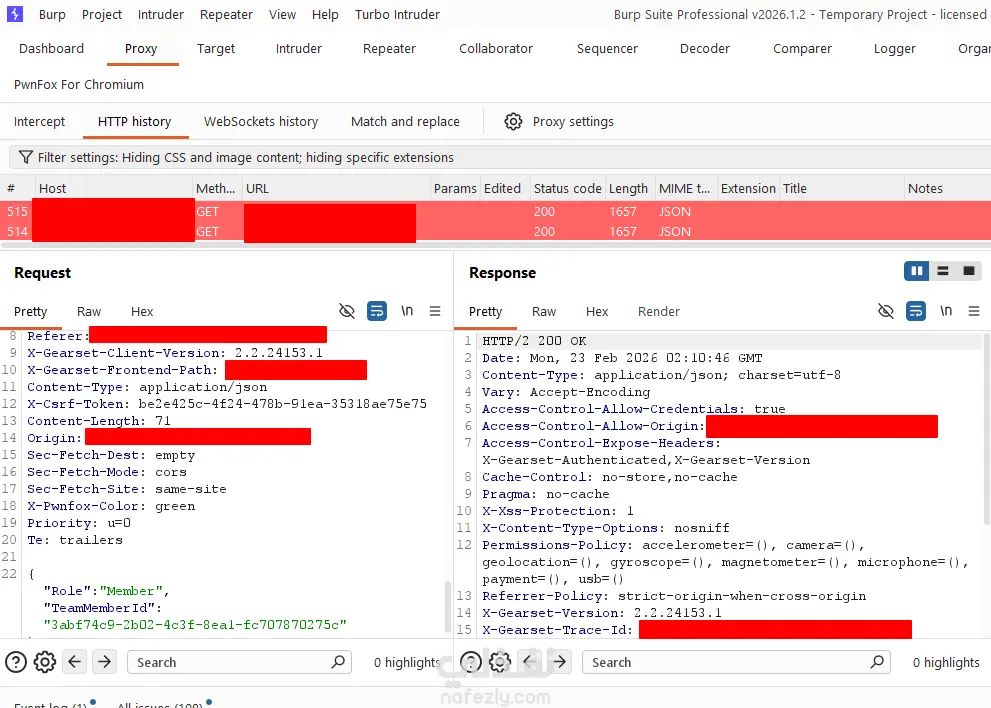Click the Response pane vertical scrollbar
This screenshot has height=708, width=991.
986,430
